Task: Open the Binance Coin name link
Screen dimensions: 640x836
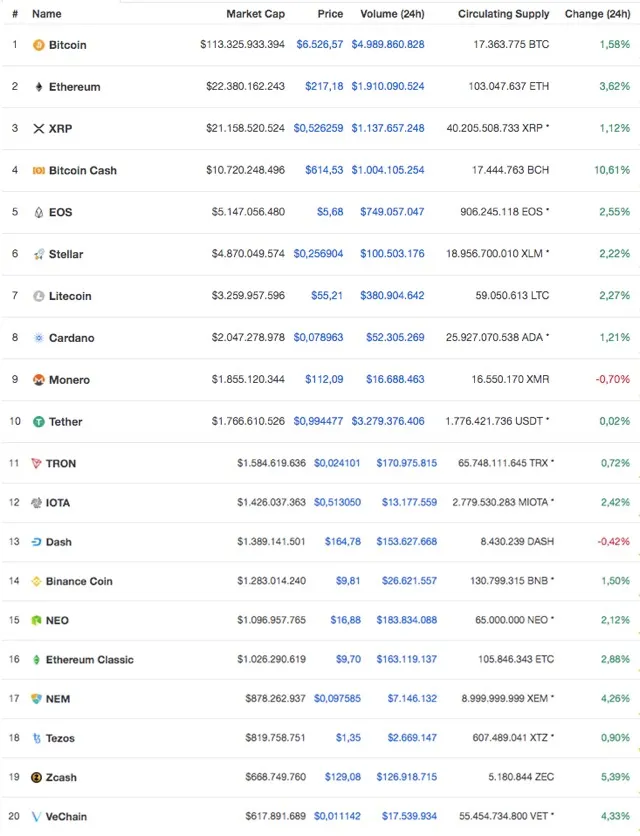Action: click(79, 581)
